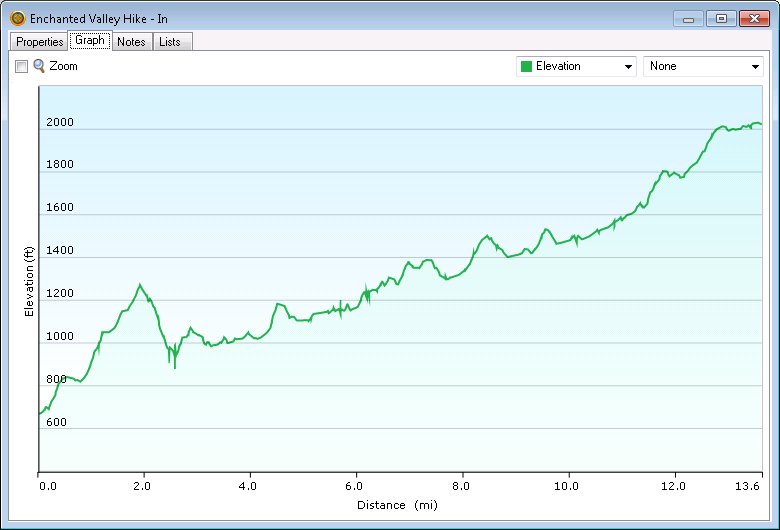Open the Elevation dropdown

[x=576, y=66]
